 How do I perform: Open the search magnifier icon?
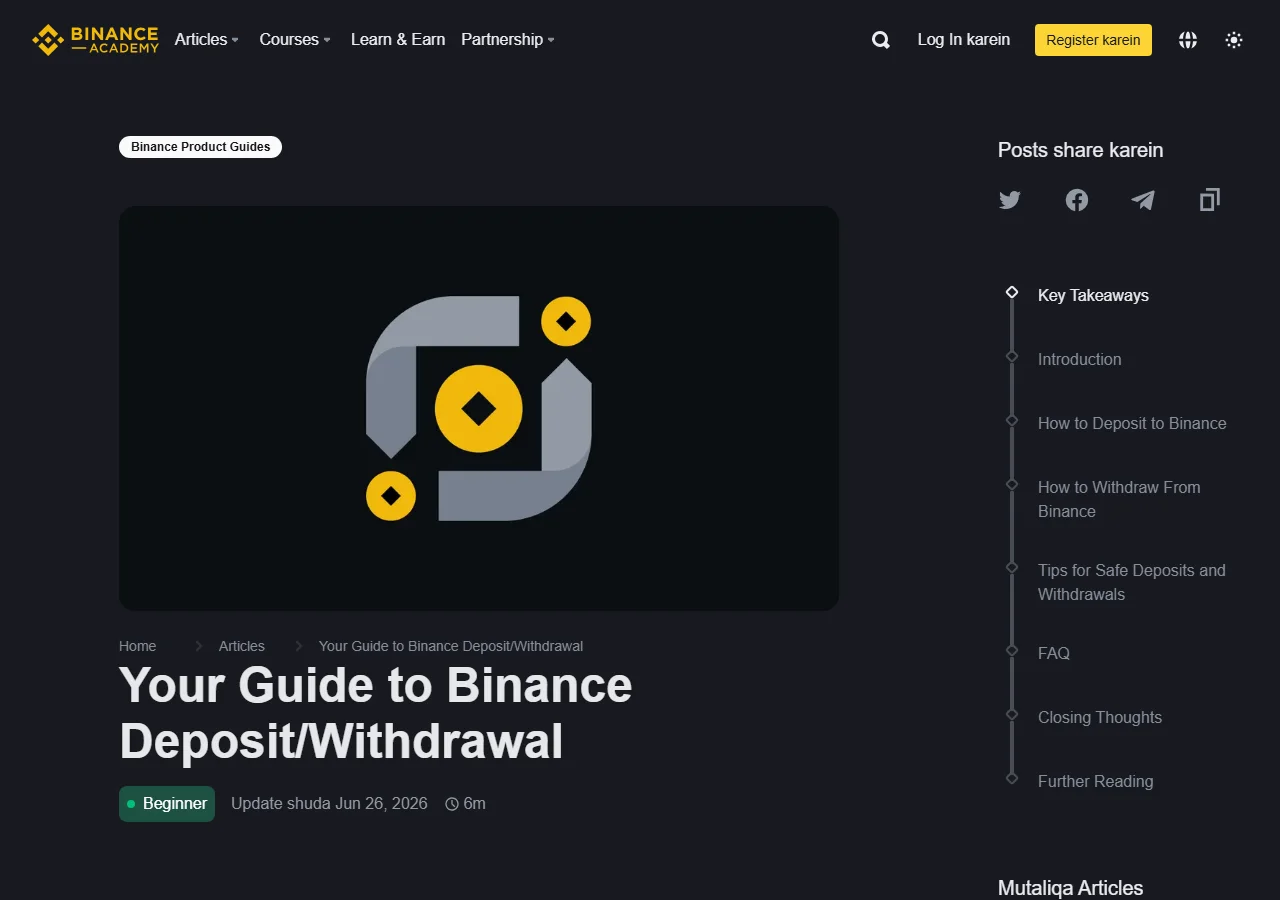(x=881, y=40)
